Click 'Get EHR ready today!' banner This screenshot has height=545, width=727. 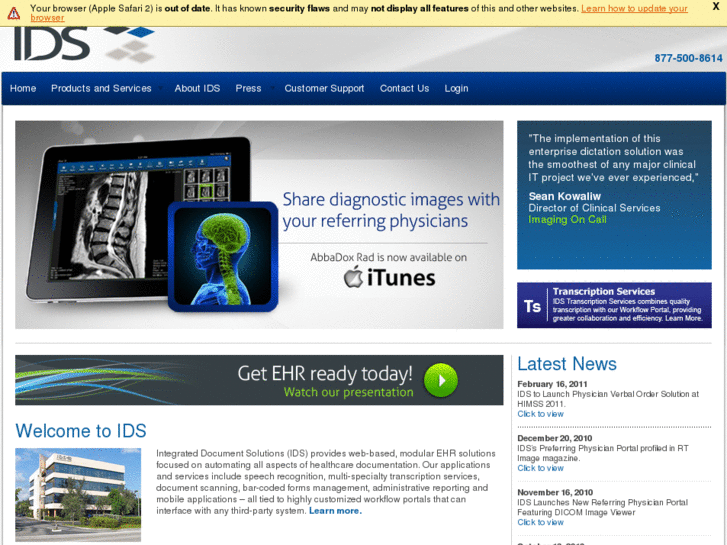(x=259, y=380)
